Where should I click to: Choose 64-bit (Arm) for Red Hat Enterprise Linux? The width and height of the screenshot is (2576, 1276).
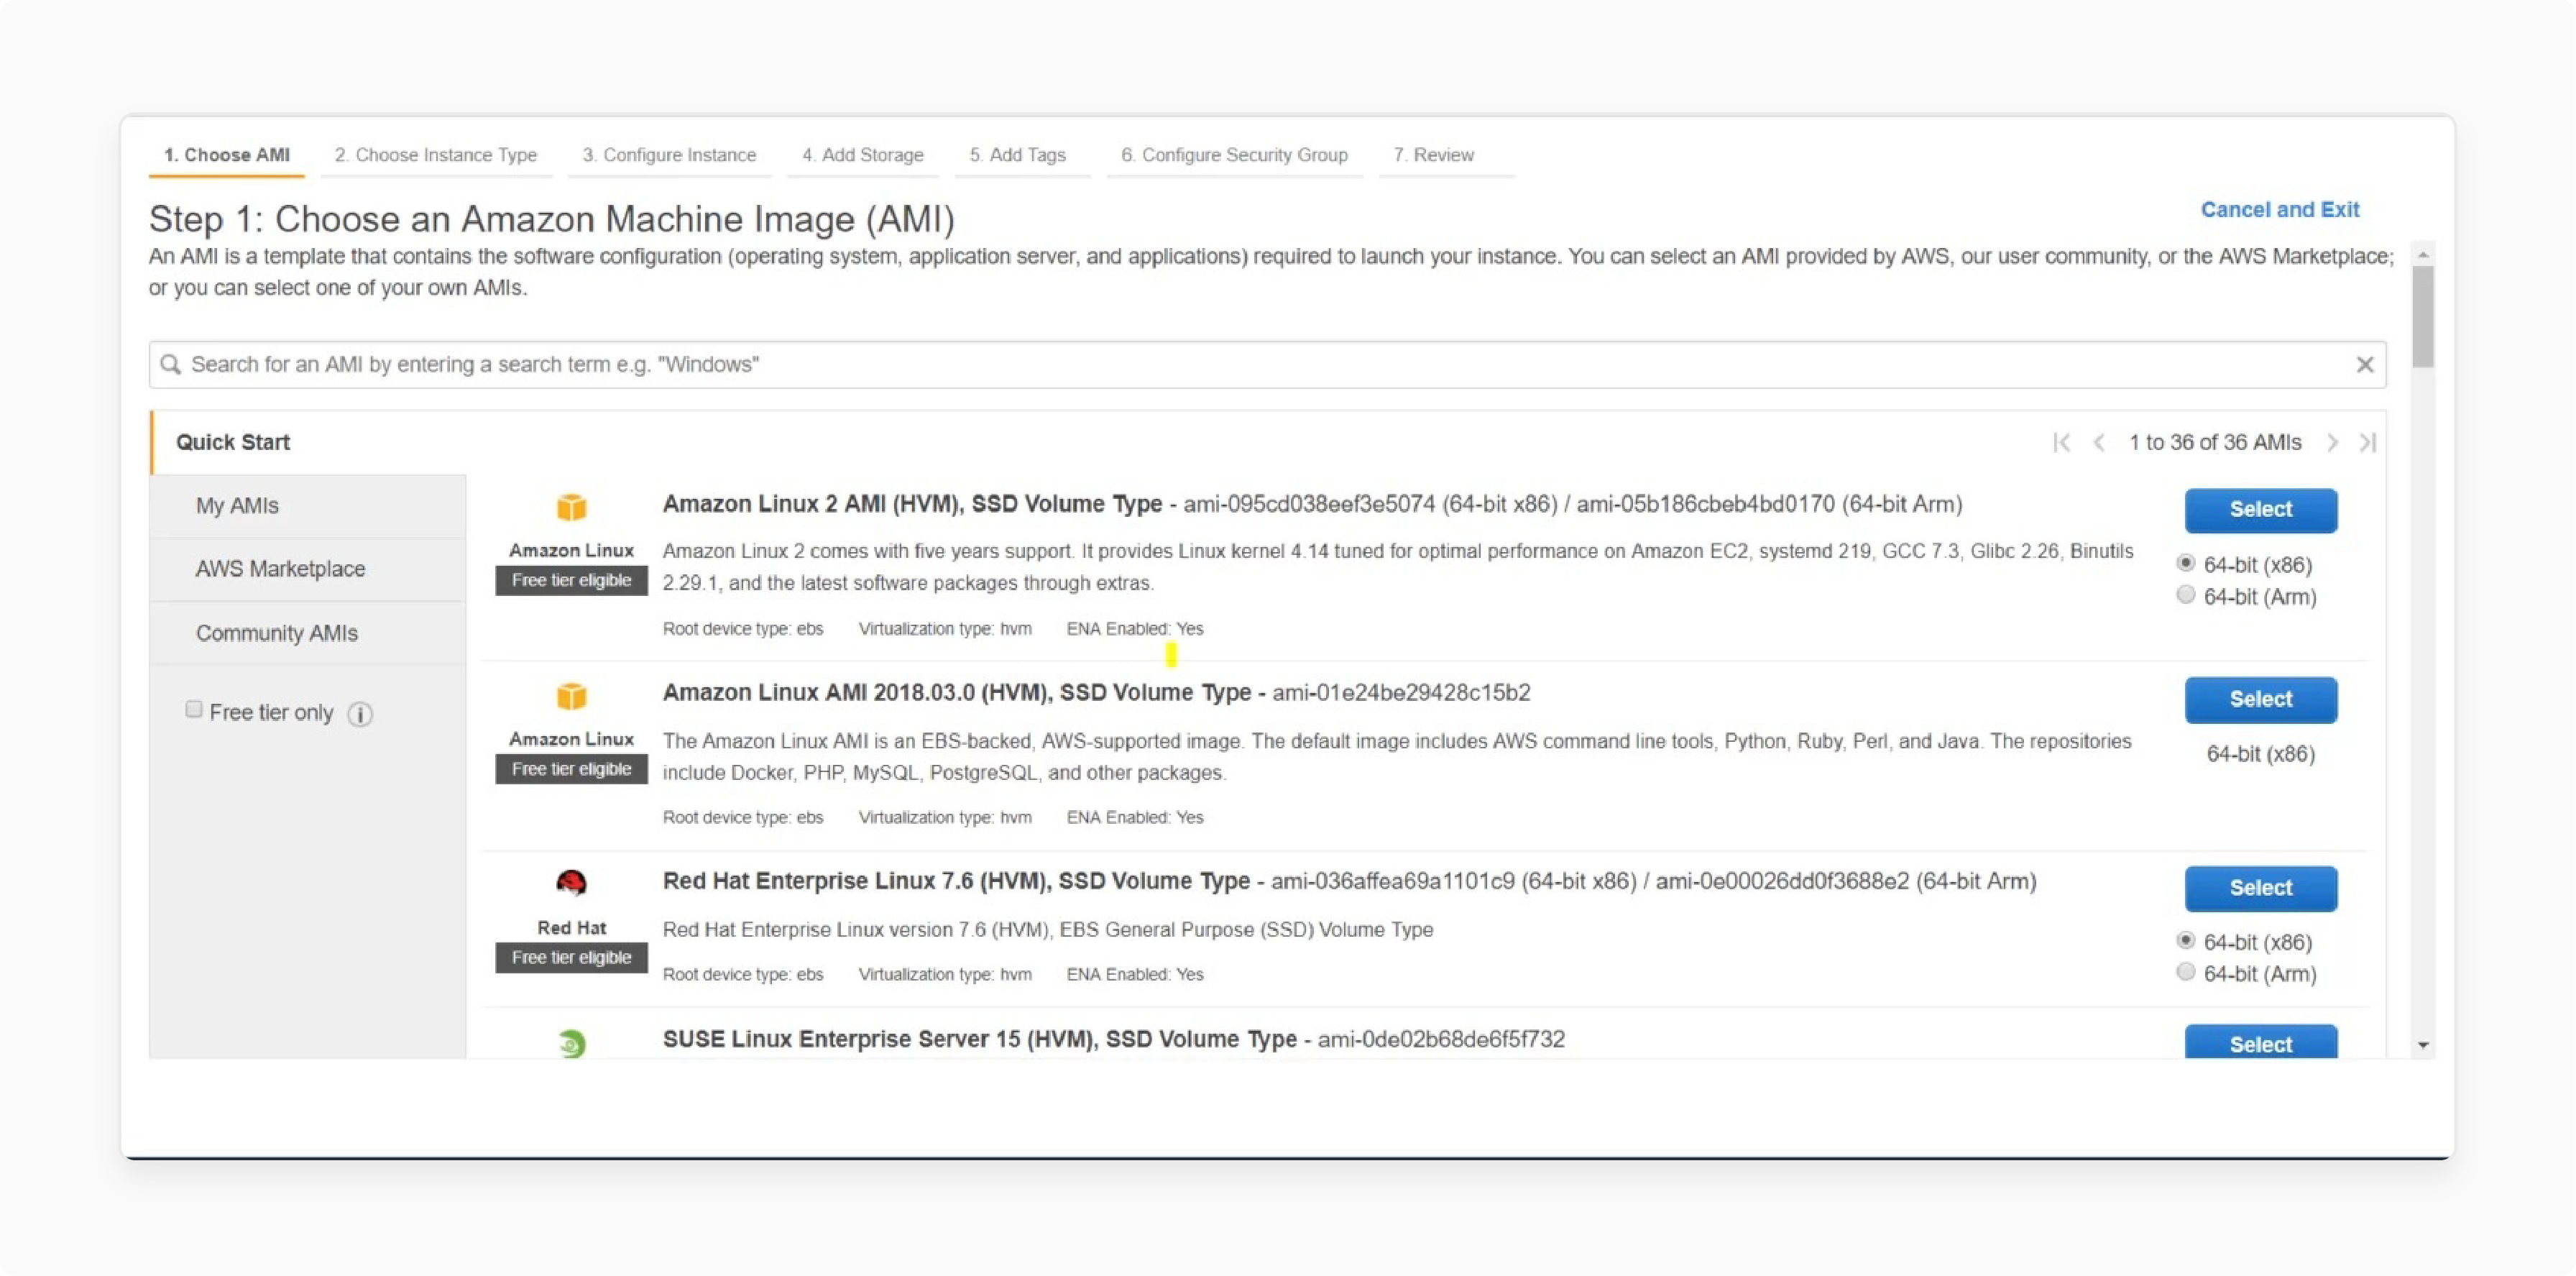coord(2186,972)
